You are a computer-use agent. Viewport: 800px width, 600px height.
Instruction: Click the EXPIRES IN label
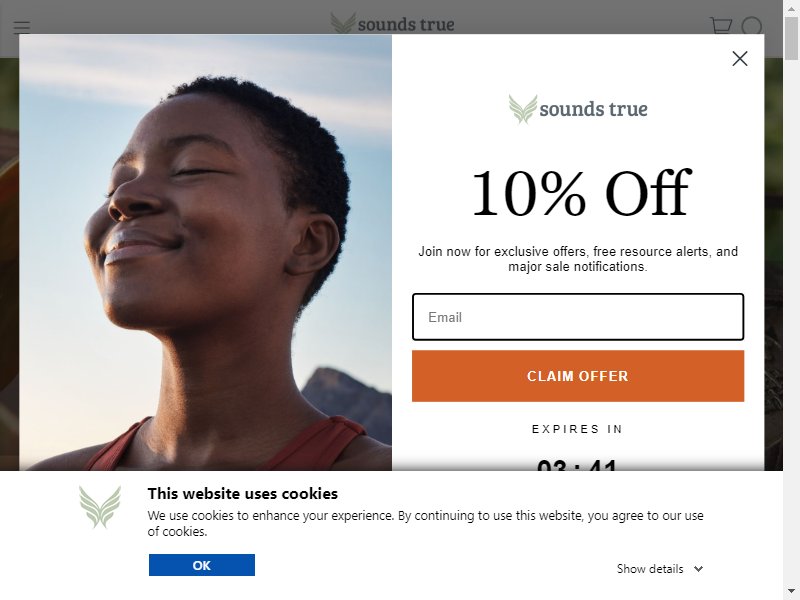[x=577, y=429]
